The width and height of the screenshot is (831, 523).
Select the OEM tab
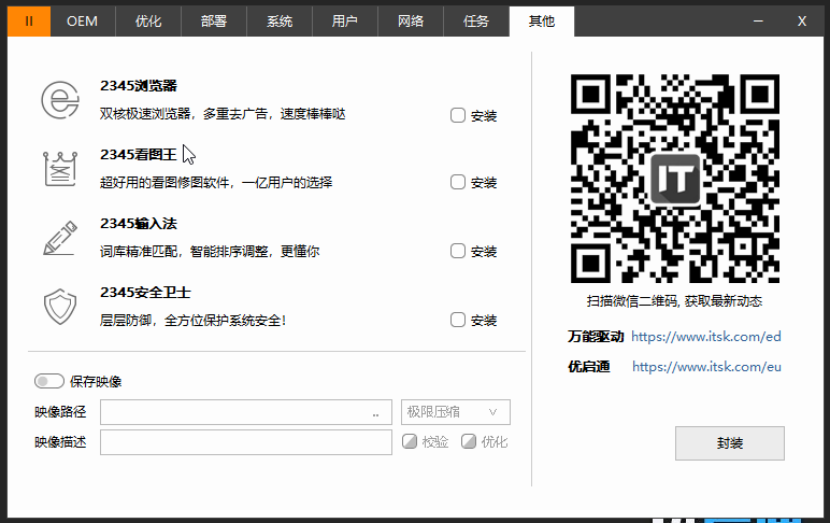[x=82, y=21]
